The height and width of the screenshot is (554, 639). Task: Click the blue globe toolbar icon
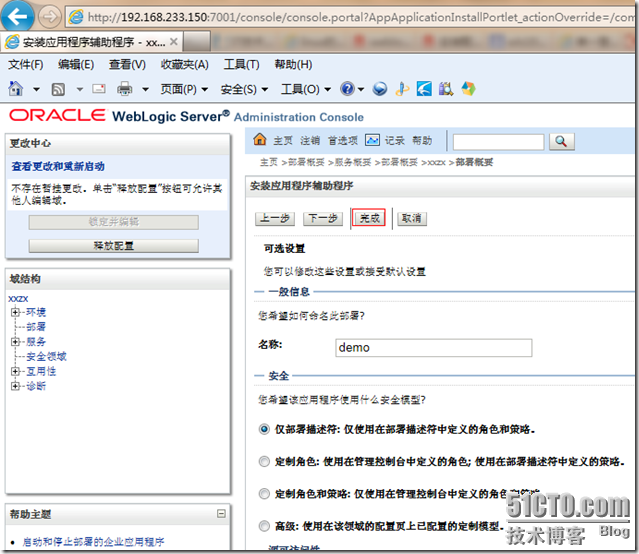pos(379,88)
